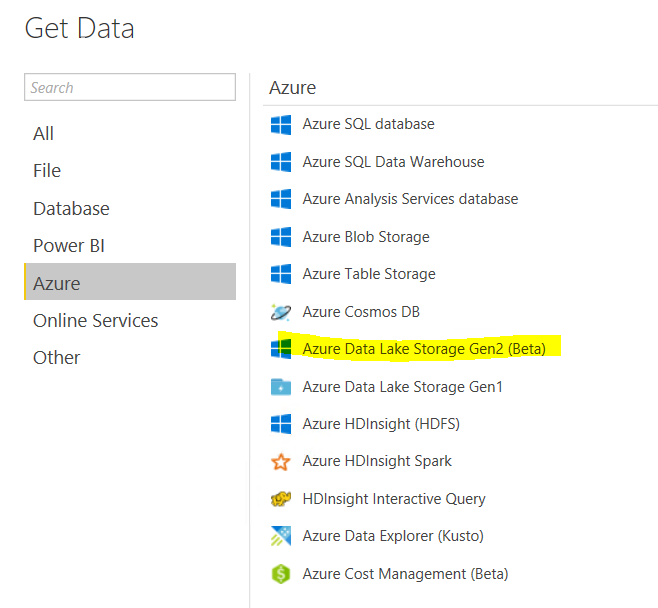Viewport: 658px width, 608px height.
Task: Choose HDInsight Interactive Query text
Action: [394, 499]
